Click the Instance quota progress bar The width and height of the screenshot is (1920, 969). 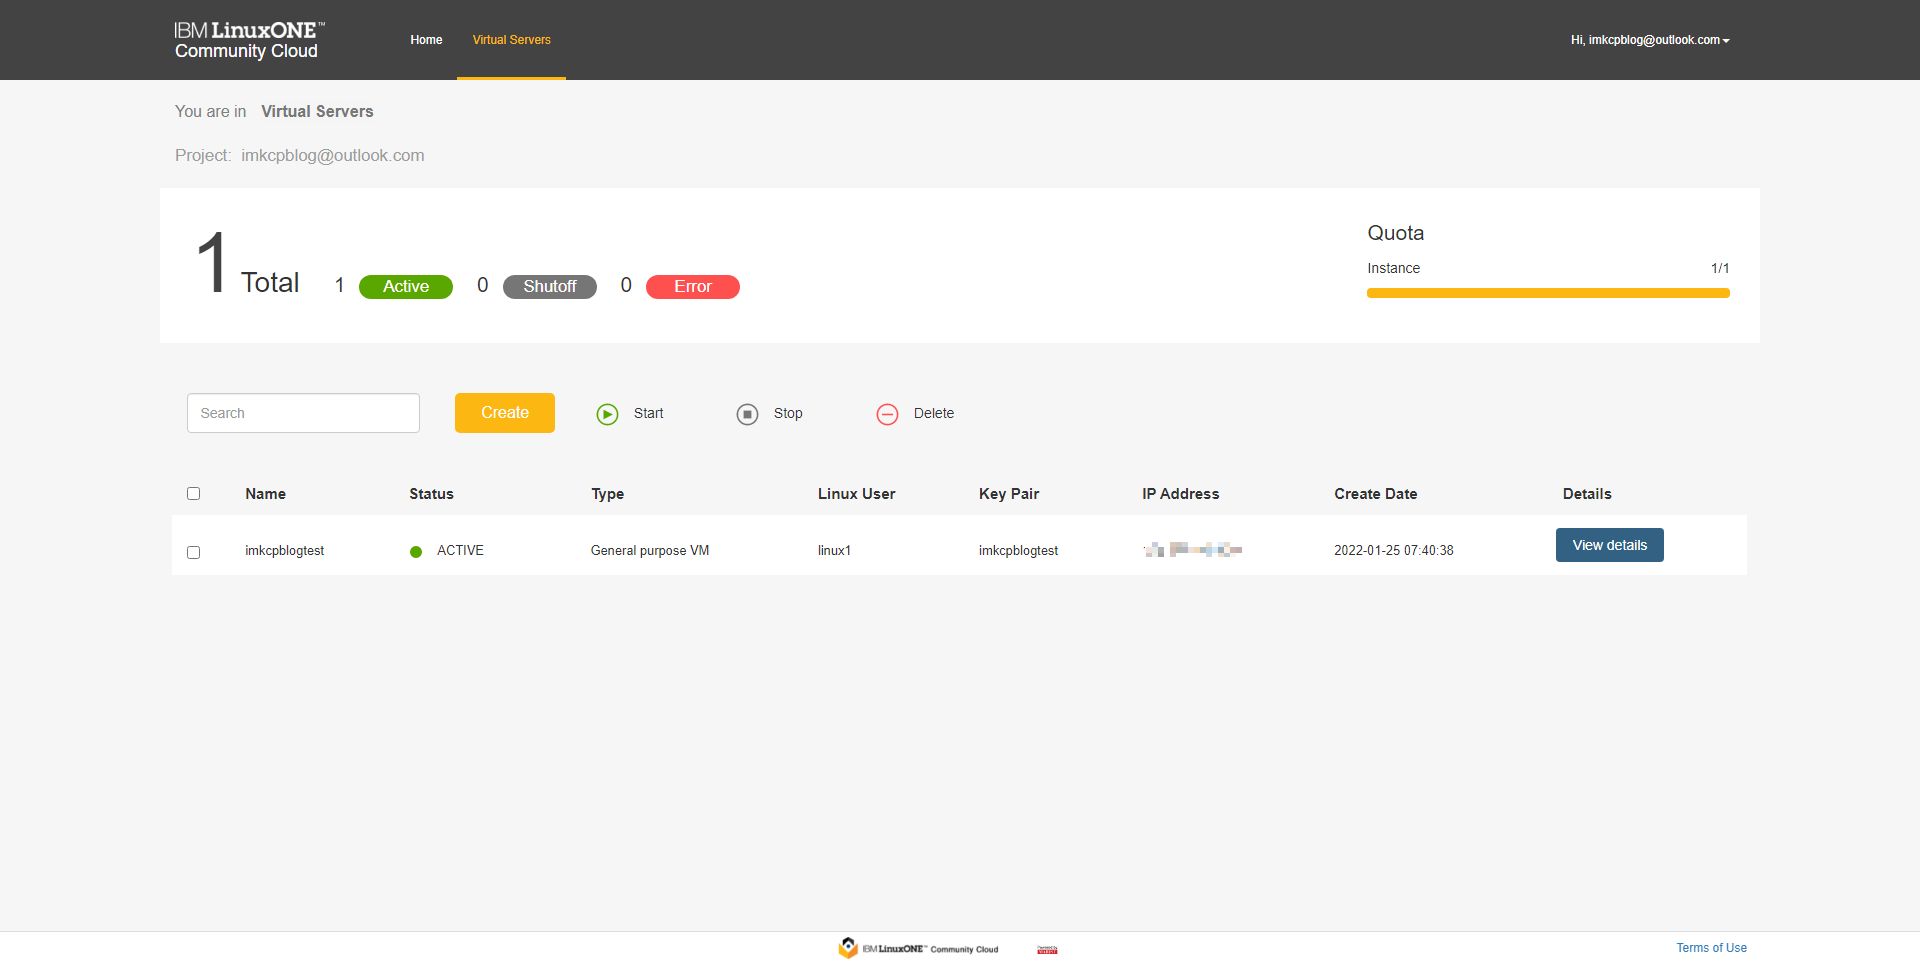coord(1547,293)
